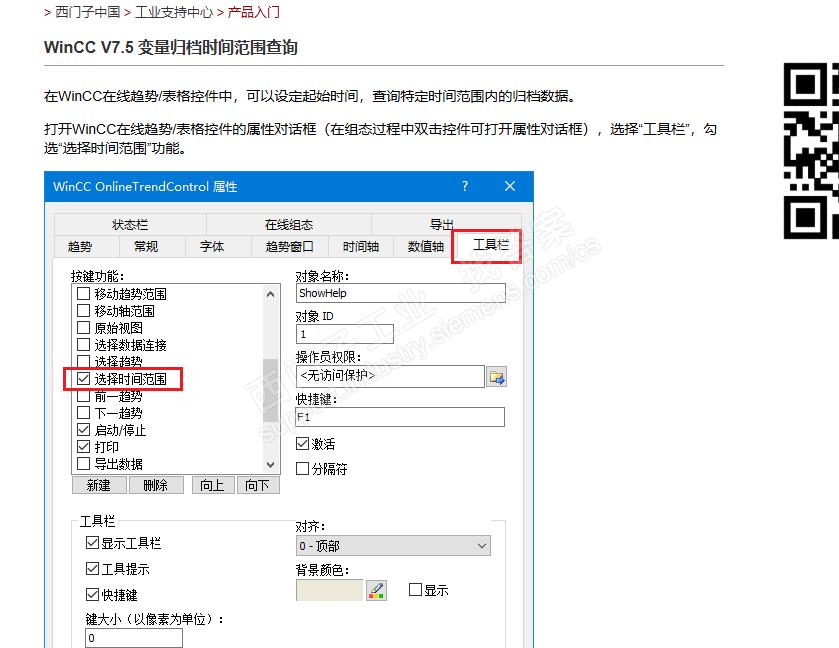Select the 工具栏 tab

point(491,245)
